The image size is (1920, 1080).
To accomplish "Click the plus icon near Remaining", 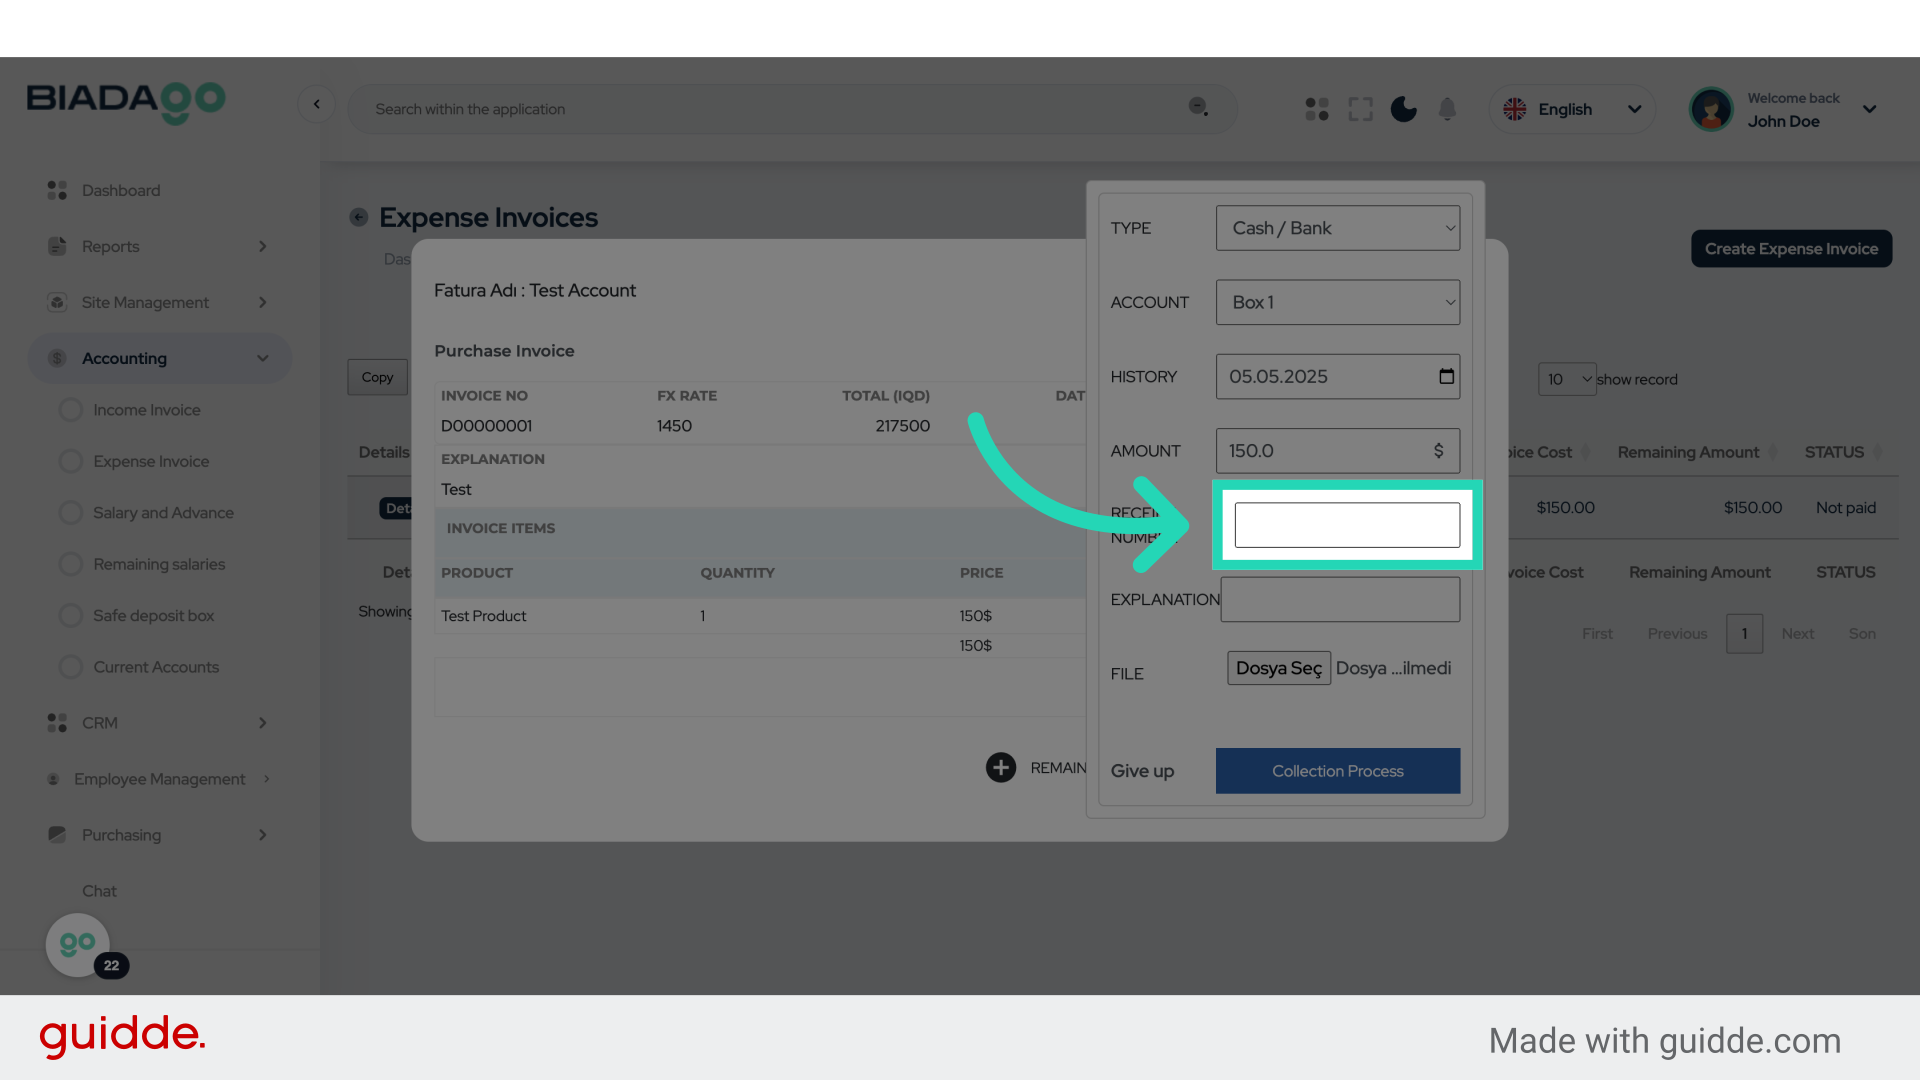I will pyautogui.click(x=1000, y=767).
